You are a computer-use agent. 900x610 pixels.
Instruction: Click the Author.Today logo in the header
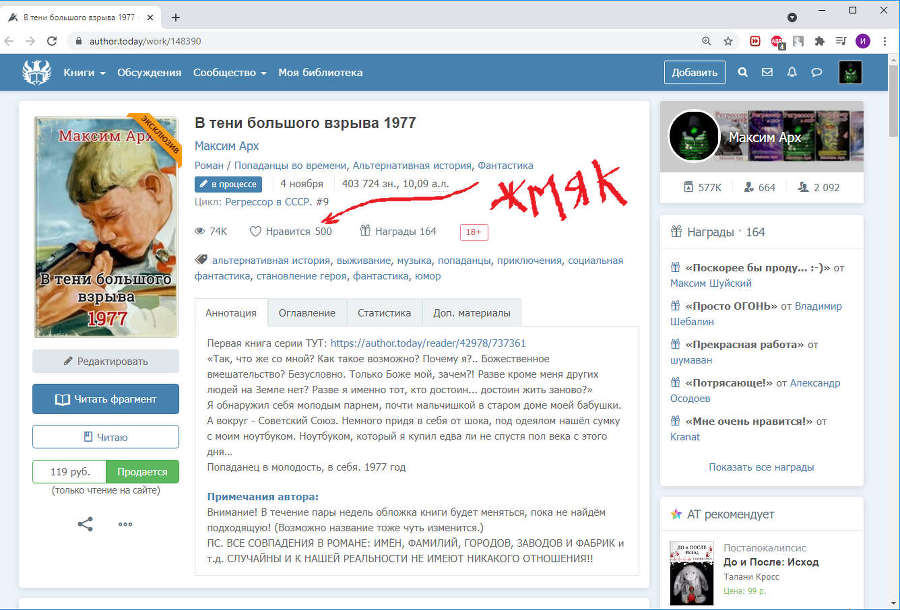pyautogui.click(x=37, y=72)
